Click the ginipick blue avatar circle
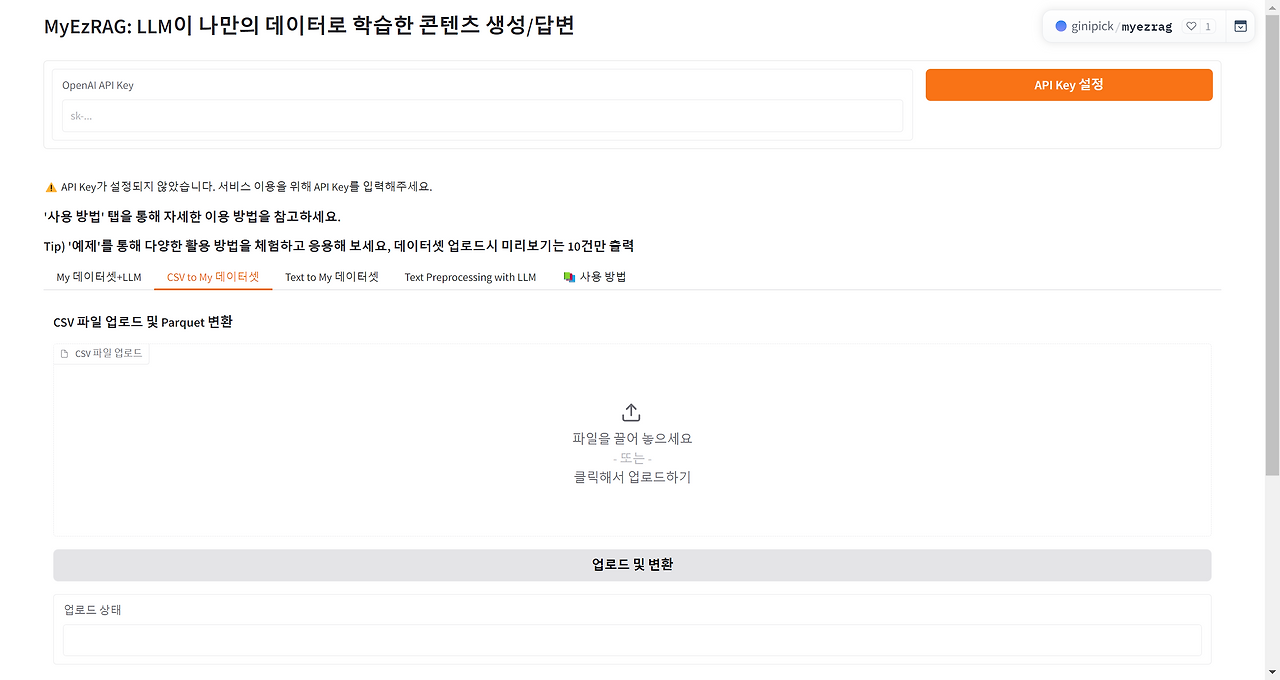The width and height of the screenshot is (1280, 680). (1061, 27)
